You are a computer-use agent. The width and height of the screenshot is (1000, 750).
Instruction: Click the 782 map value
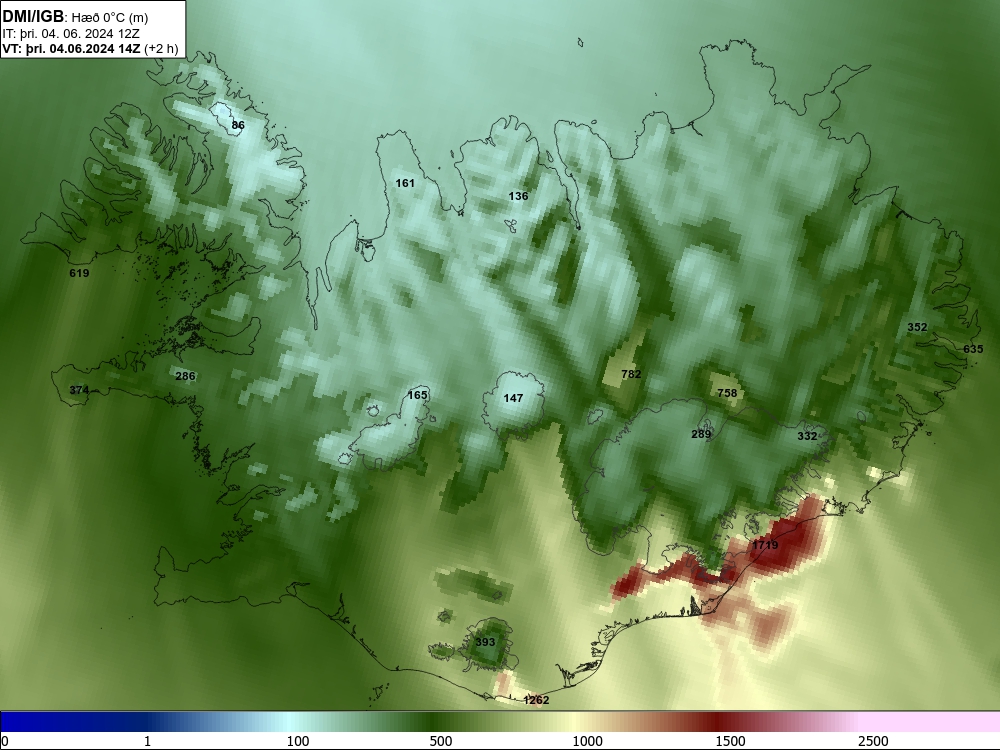pos(631,374)
